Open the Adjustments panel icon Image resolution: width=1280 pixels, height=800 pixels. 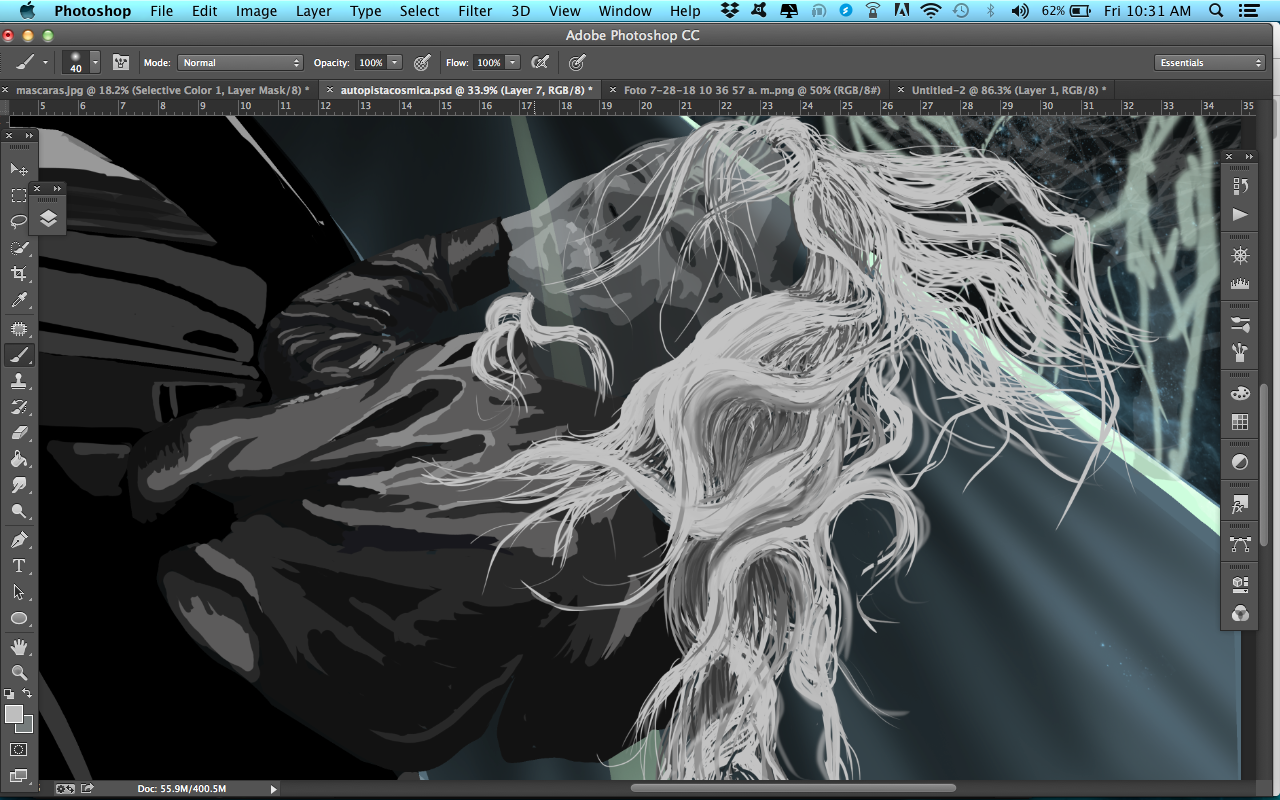(x=1240, y=462)
